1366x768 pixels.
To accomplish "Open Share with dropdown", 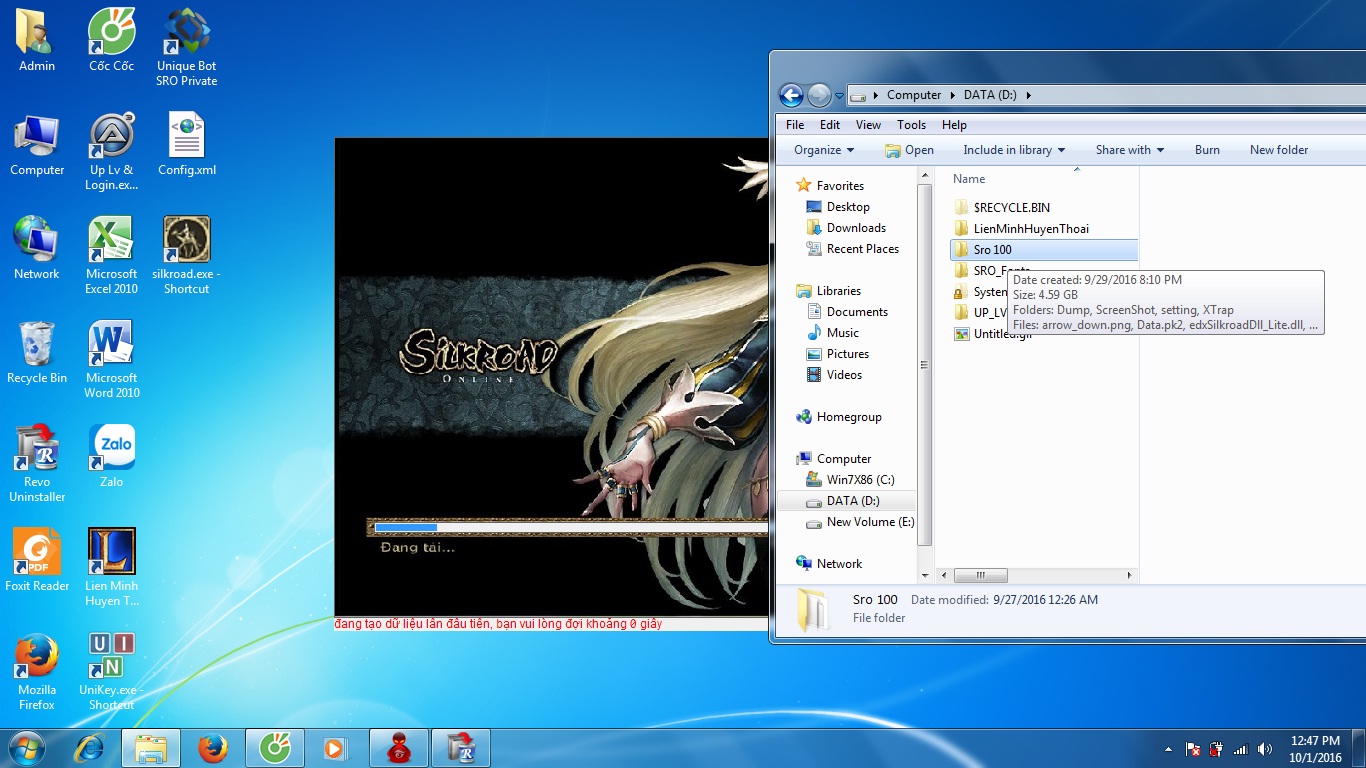I will [x=1130, y=150].
